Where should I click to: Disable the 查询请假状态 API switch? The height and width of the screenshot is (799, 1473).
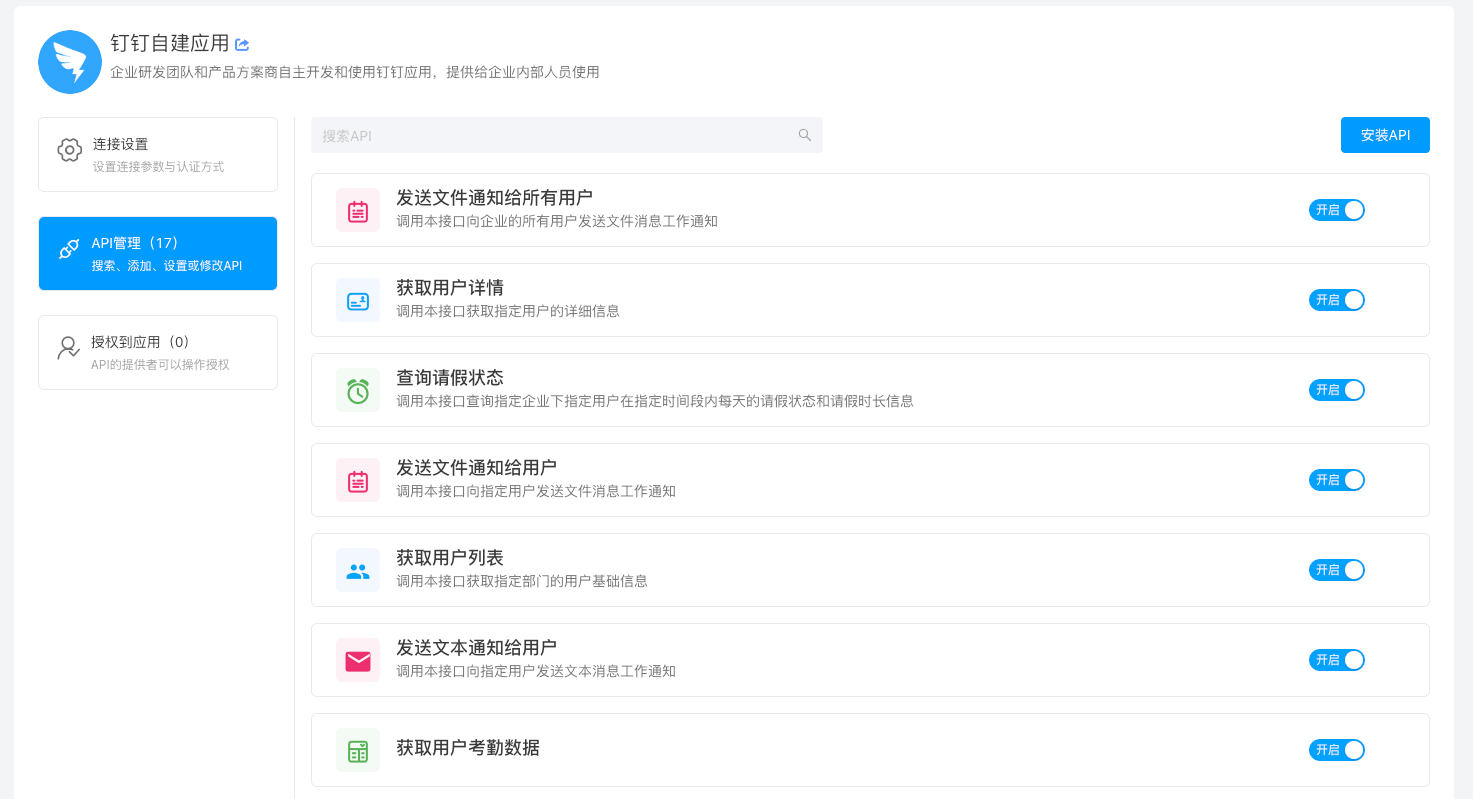[1336, 390]
